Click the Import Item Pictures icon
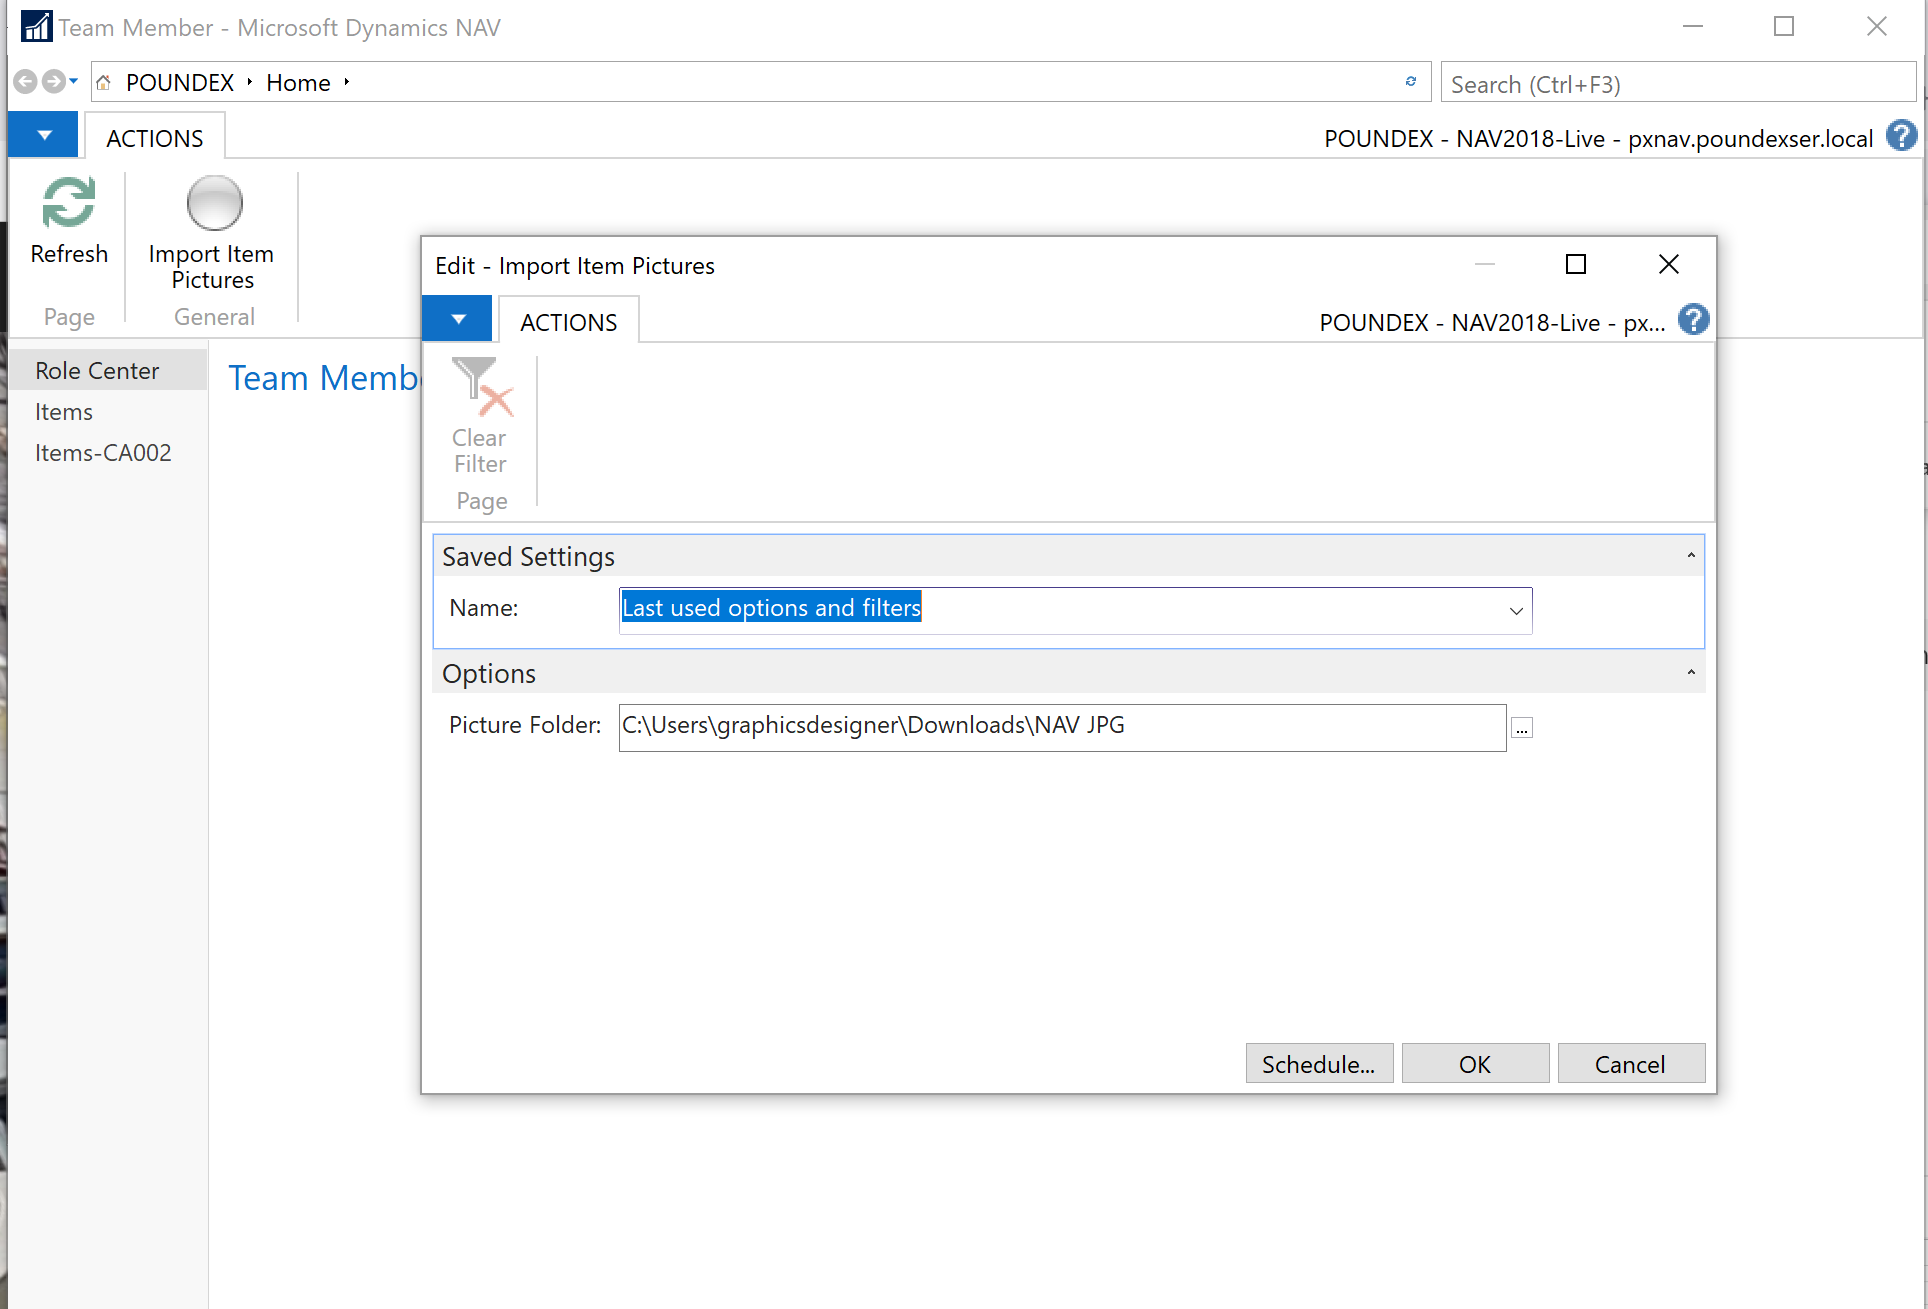This screenshot has width=1928, height=1309. (214, 204)
